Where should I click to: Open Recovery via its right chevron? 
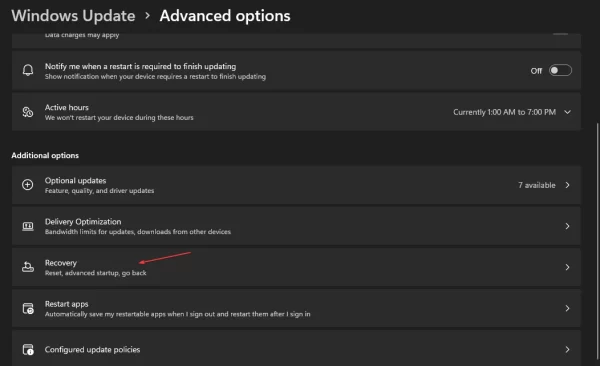click(567, 267)
